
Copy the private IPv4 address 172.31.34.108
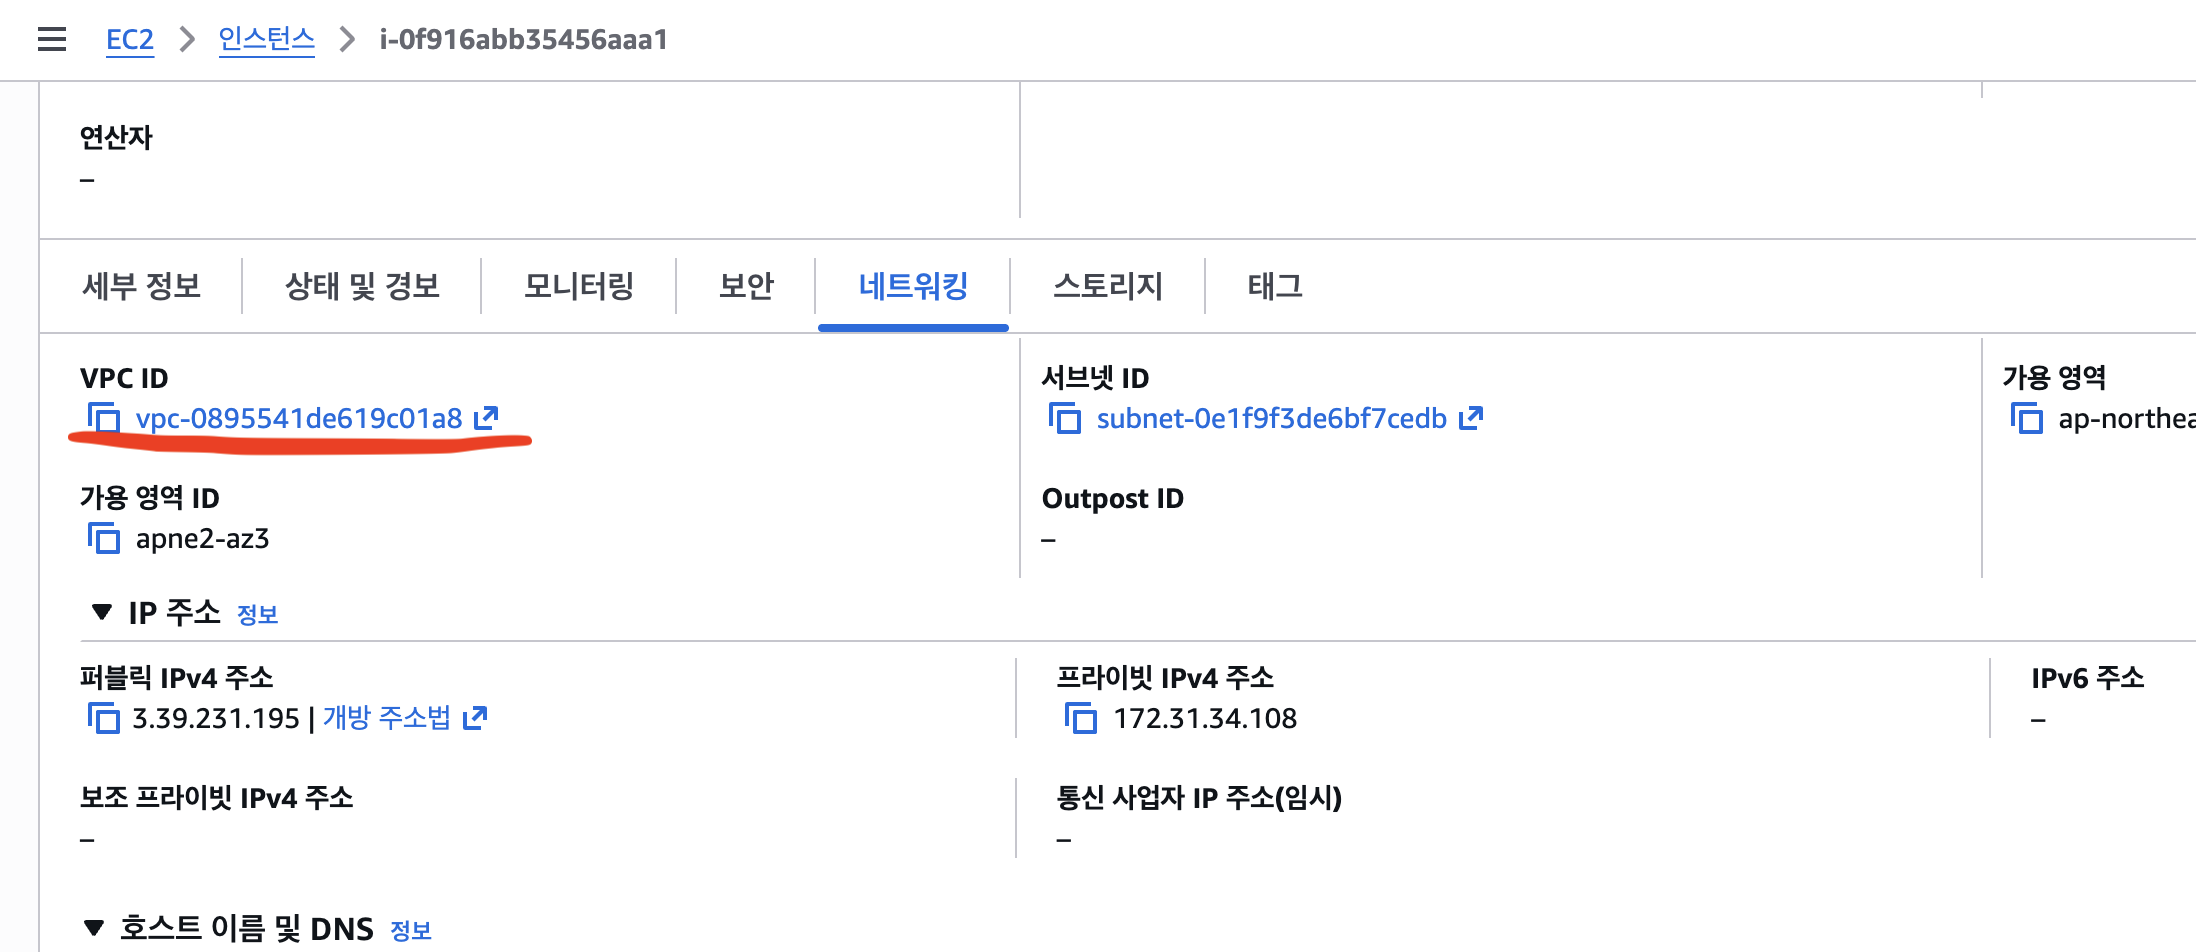(x=1081, y=718)
